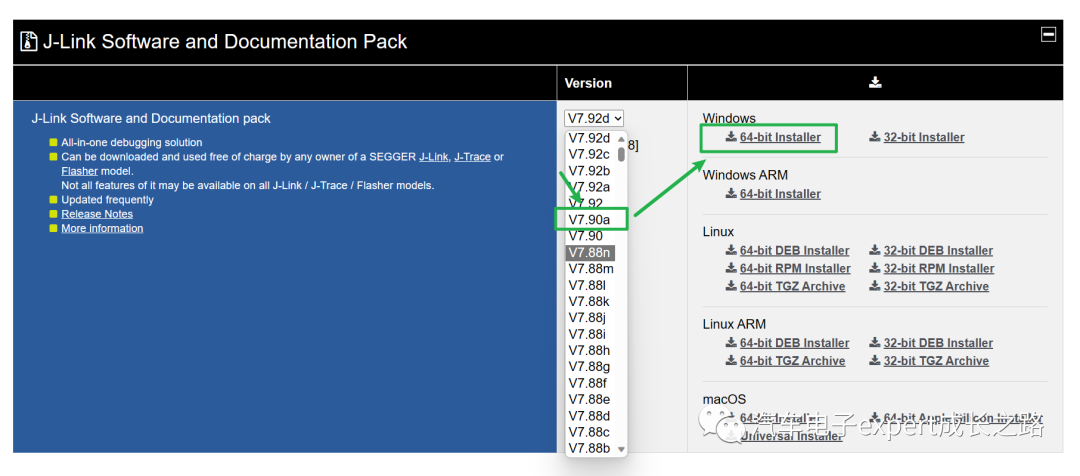Download the Windows ARM 64-bit Installer
The width and height of the screenshot is (1080, 476).
tap(780, 194)
